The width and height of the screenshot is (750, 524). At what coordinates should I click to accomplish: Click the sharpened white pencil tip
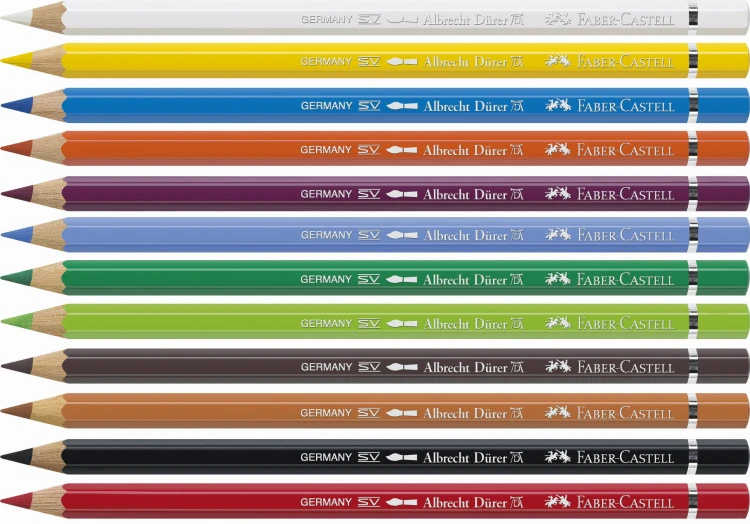coord(17,18)
